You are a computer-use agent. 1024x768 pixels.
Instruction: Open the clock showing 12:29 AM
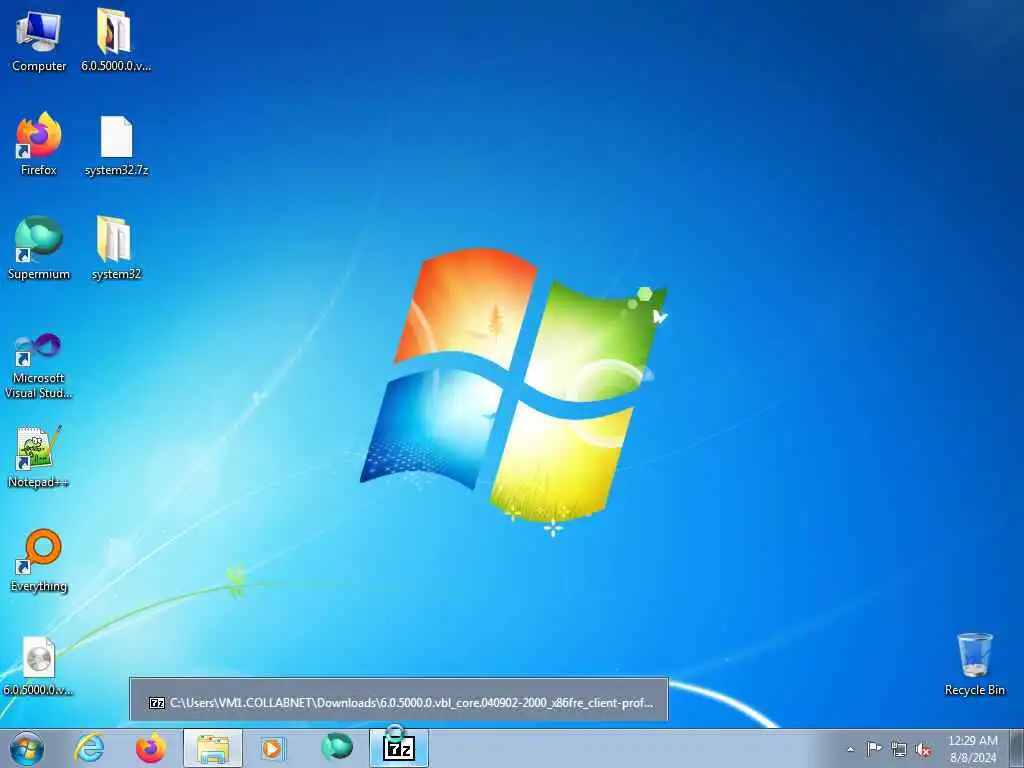972,748
